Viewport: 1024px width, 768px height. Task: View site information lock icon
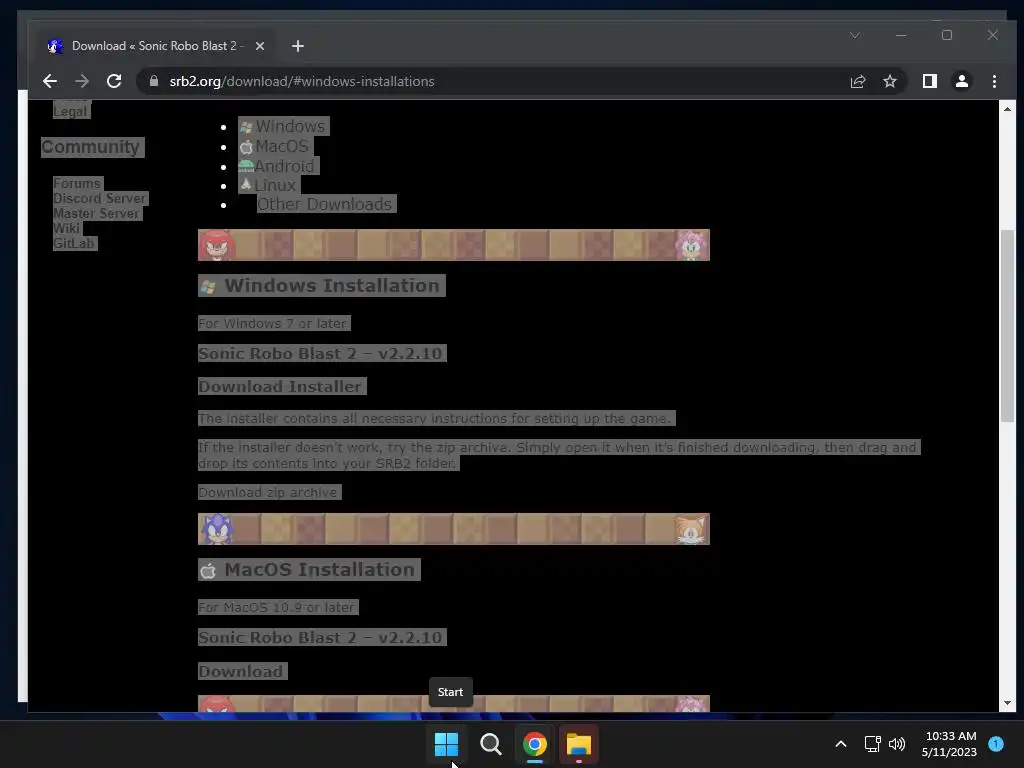click(154, 81)
